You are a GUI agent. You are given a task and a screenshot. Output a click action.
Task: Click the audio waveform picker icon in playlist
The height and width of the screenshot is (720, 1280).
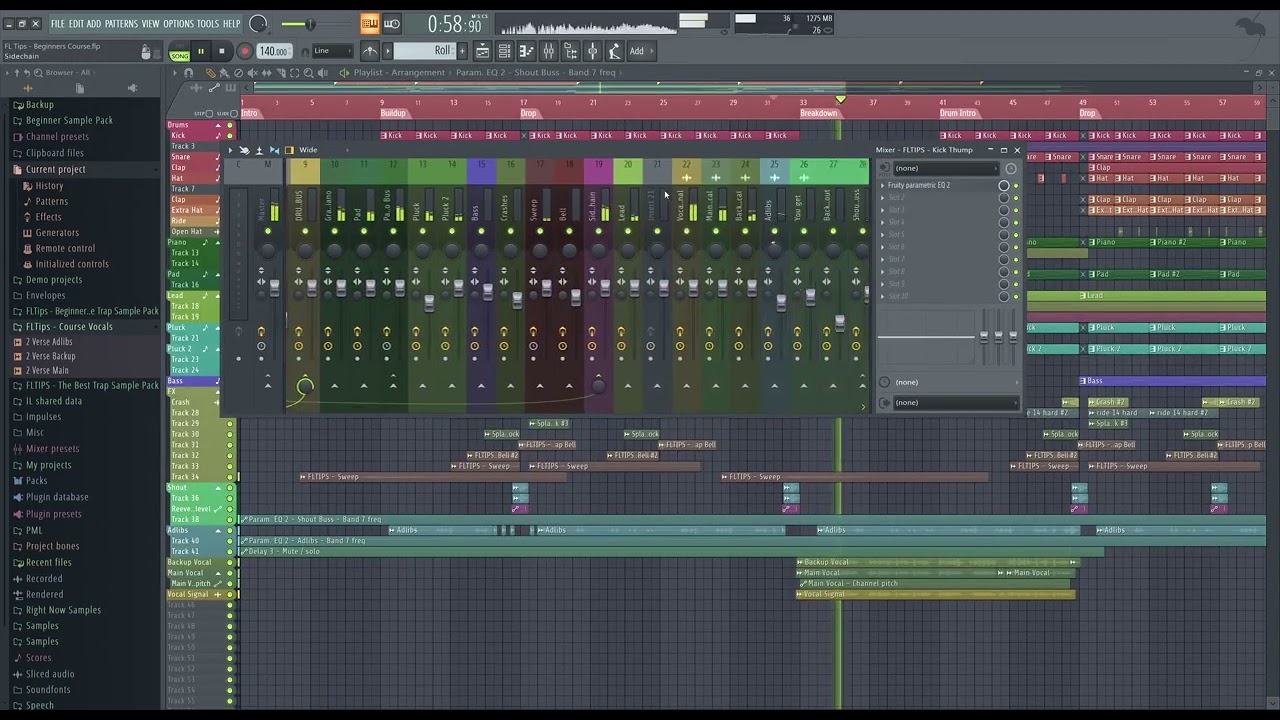click(x=196, y=88)
